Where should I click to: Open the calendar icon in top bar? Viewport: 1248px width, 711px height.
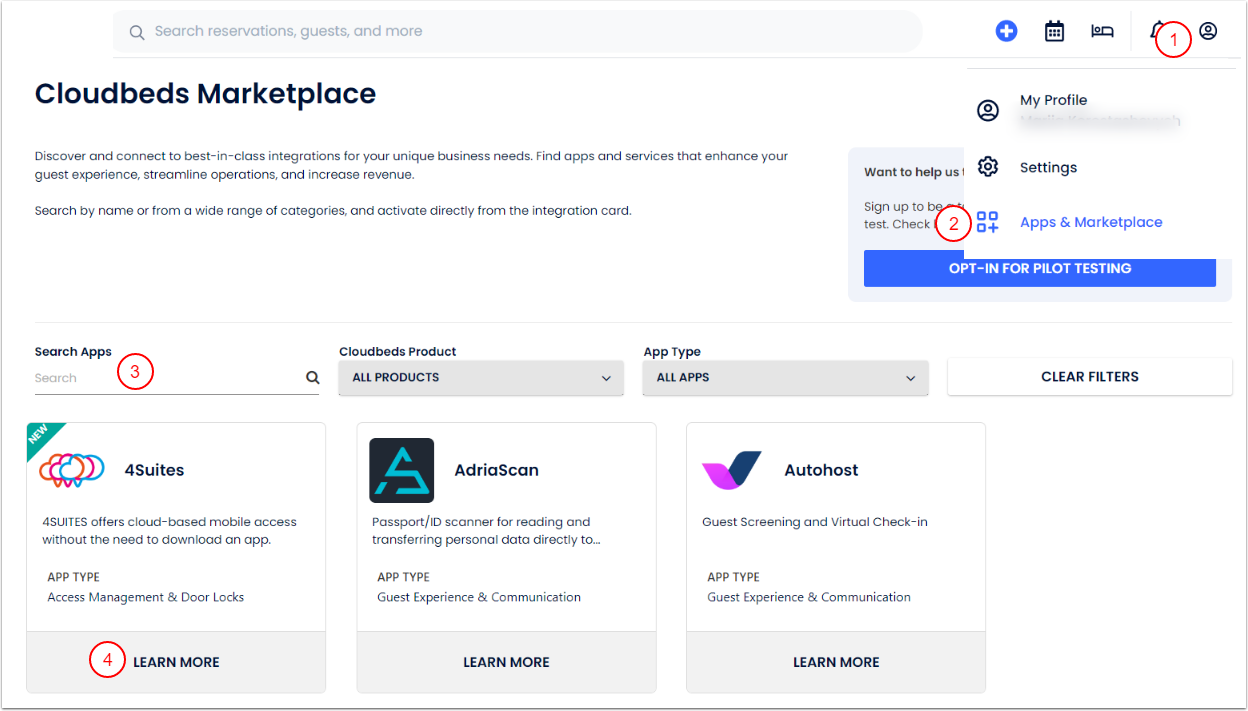tap(1054, 31)
